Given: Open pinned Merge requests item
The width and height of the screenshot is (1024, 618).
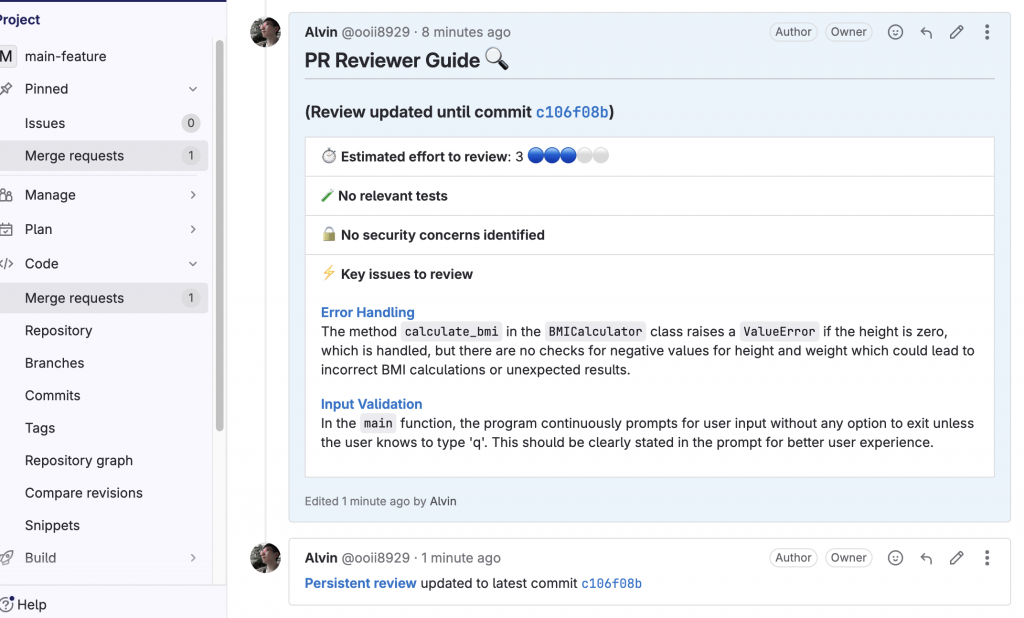Looking at the screenshot, I should (x=104, y=155).
